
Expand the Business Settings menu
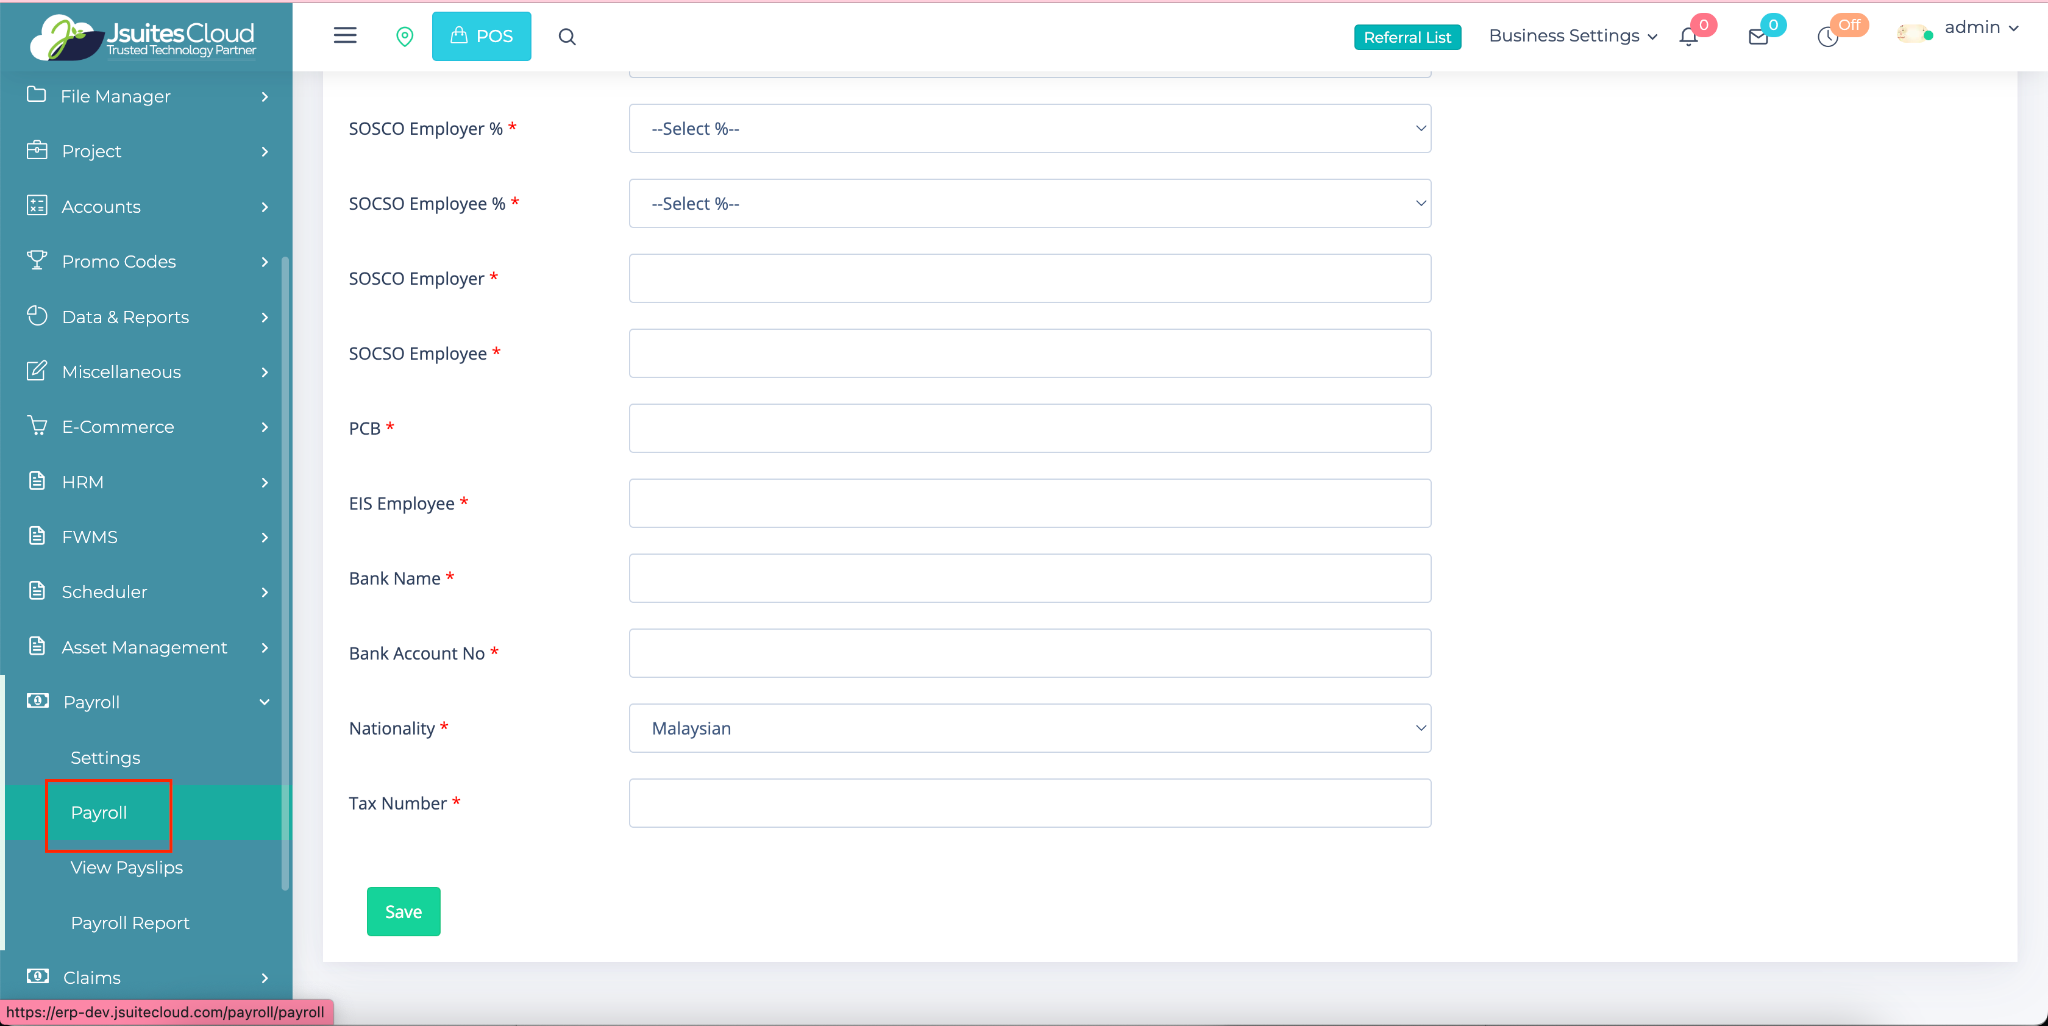tap(1572, 36)
